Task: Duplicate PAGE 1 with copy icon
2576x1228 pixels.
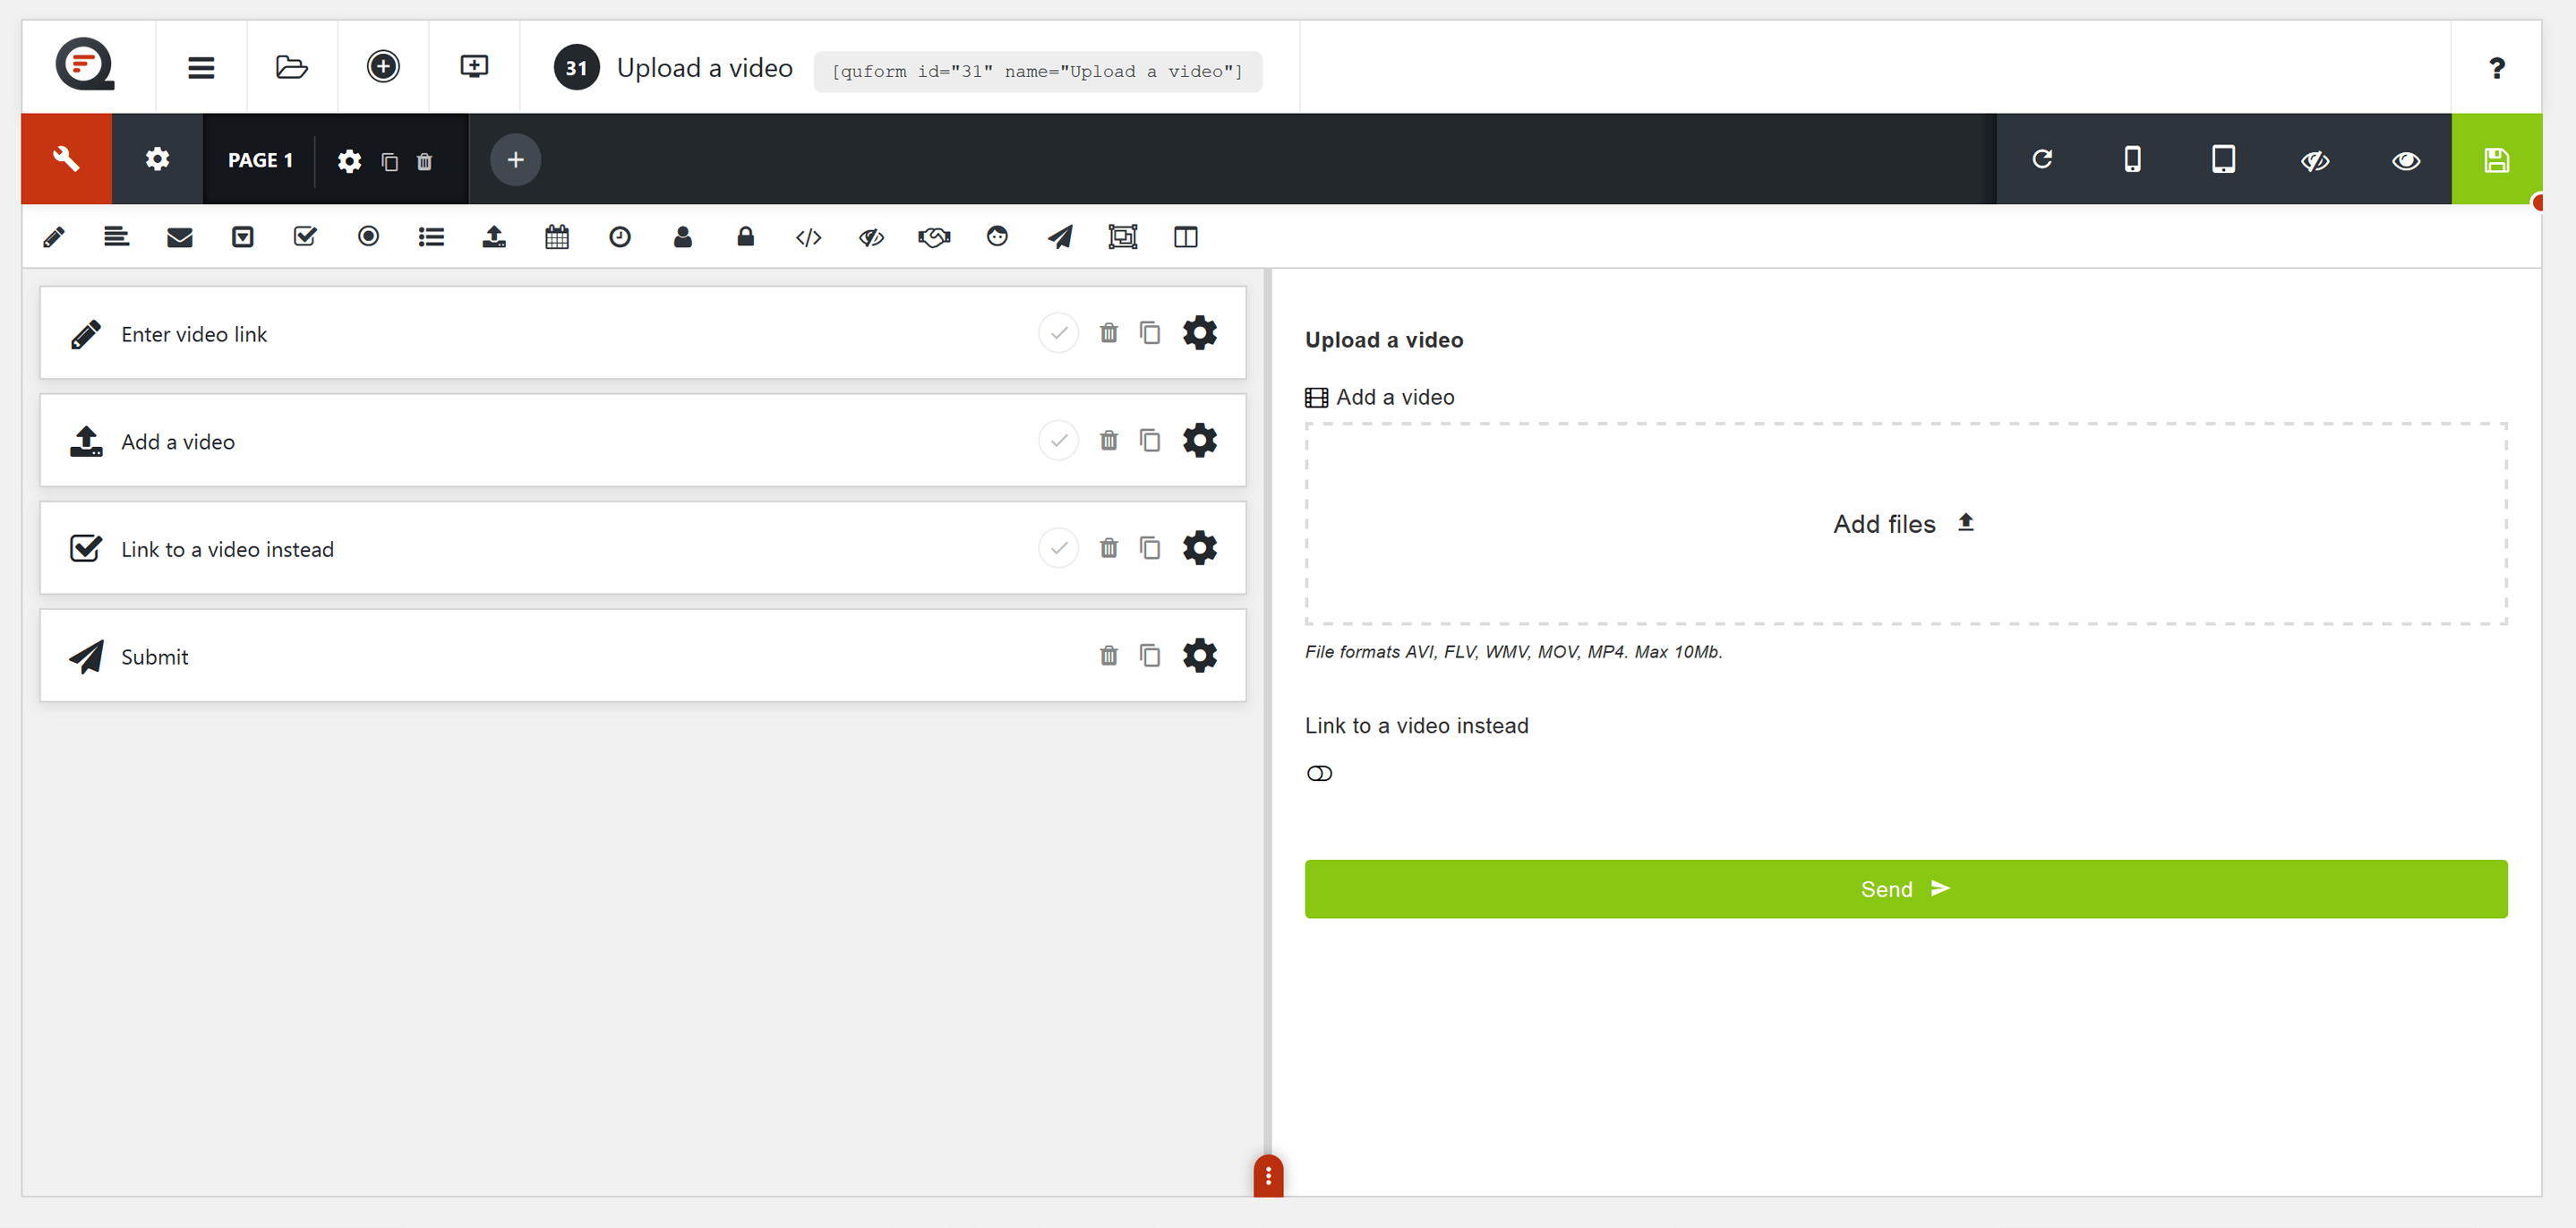Action: click(x=390, y=161)
